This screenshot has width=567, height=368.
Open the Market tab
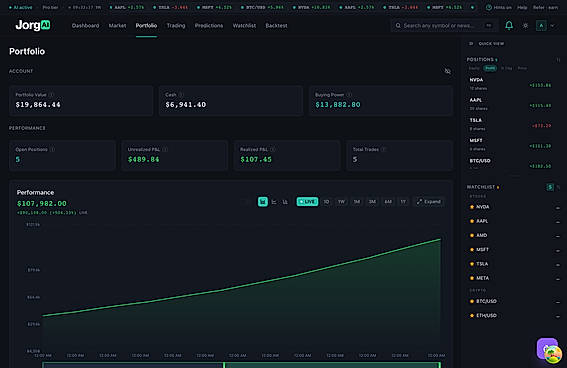coord(118,26)
